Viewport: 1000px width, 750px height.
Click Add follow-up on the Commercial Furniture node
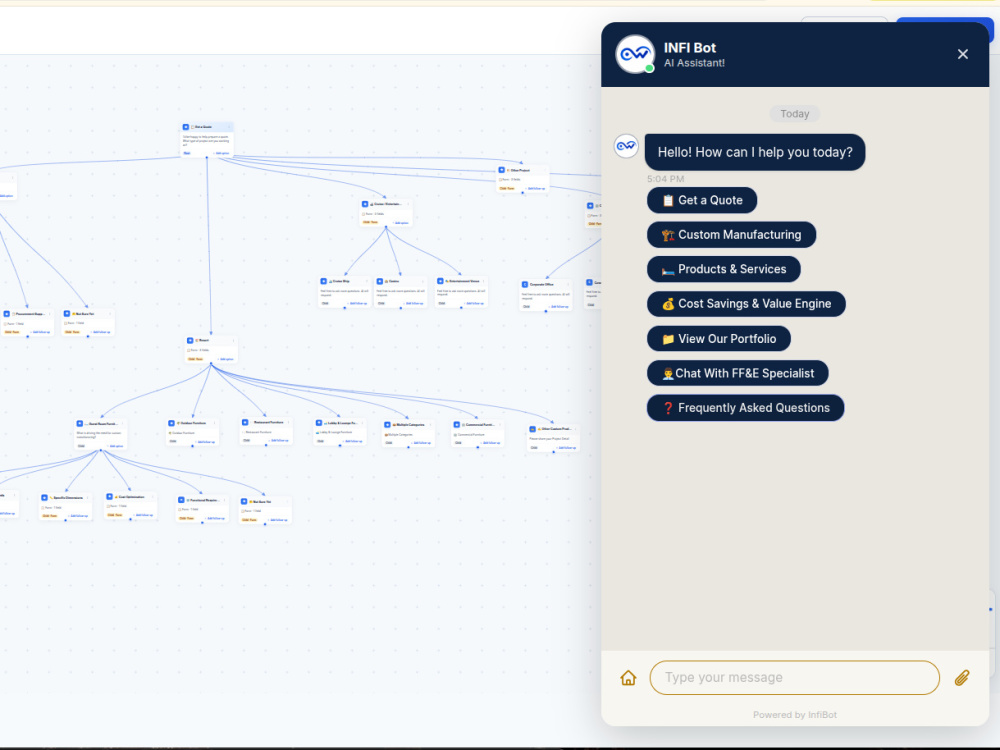click(490, 443)
